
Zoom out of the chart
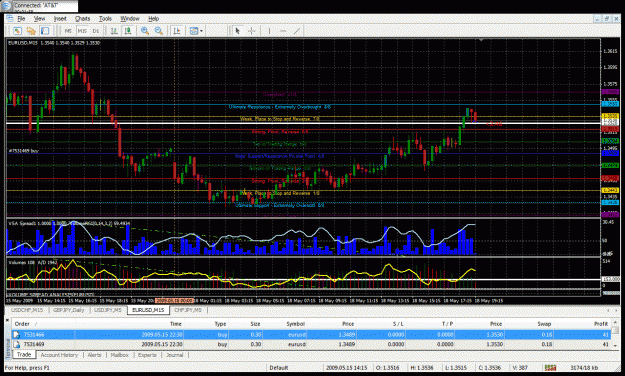click(159, 31)
